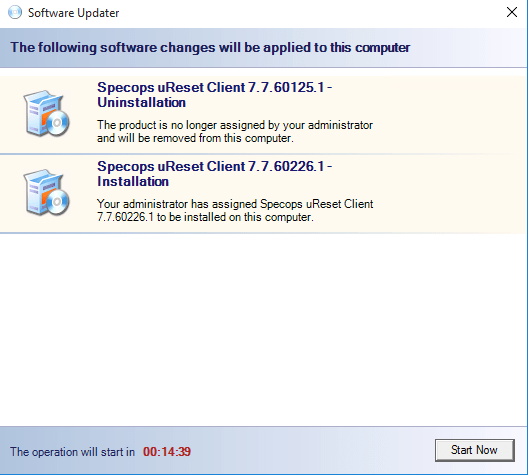Close the Software Updater window
Image resolution: width=528 pixels, height=475 pixels.
[x=512, y=12]
